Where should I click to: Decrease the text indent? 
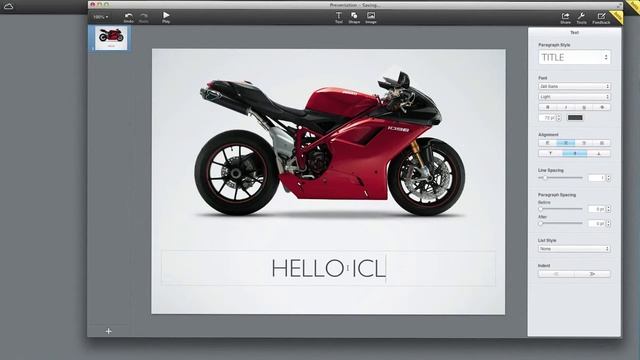point(556,274)
